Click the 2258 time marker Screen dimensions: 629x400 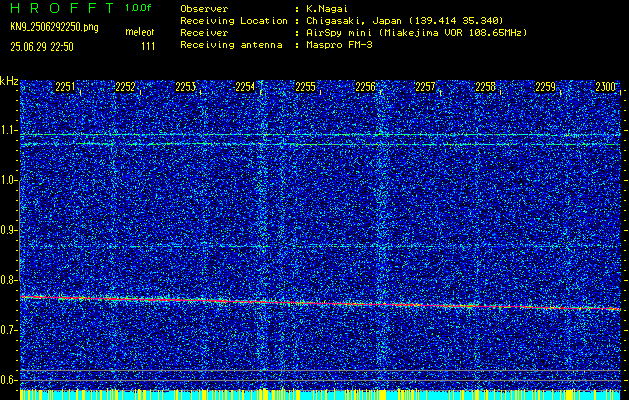[x=485, y=87]
